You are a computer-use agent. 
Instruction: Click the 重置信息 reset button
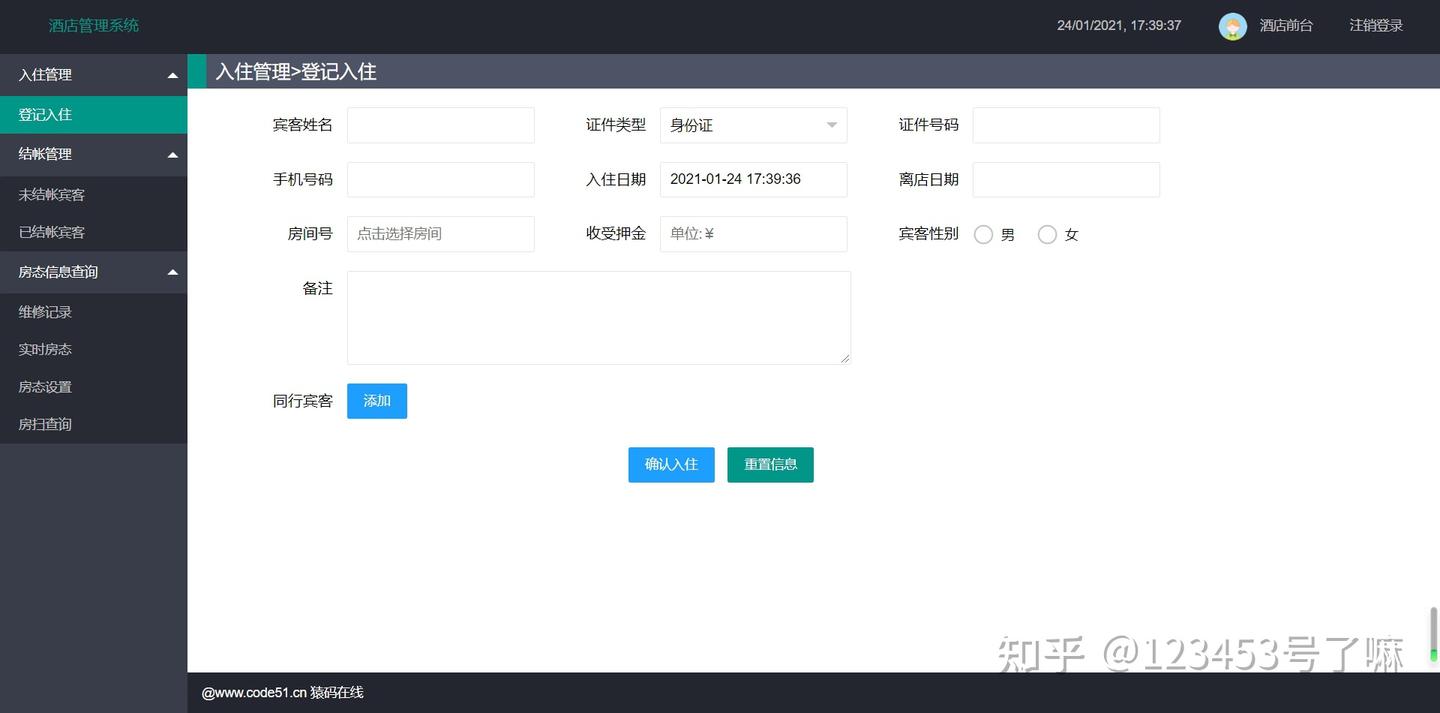770,464
